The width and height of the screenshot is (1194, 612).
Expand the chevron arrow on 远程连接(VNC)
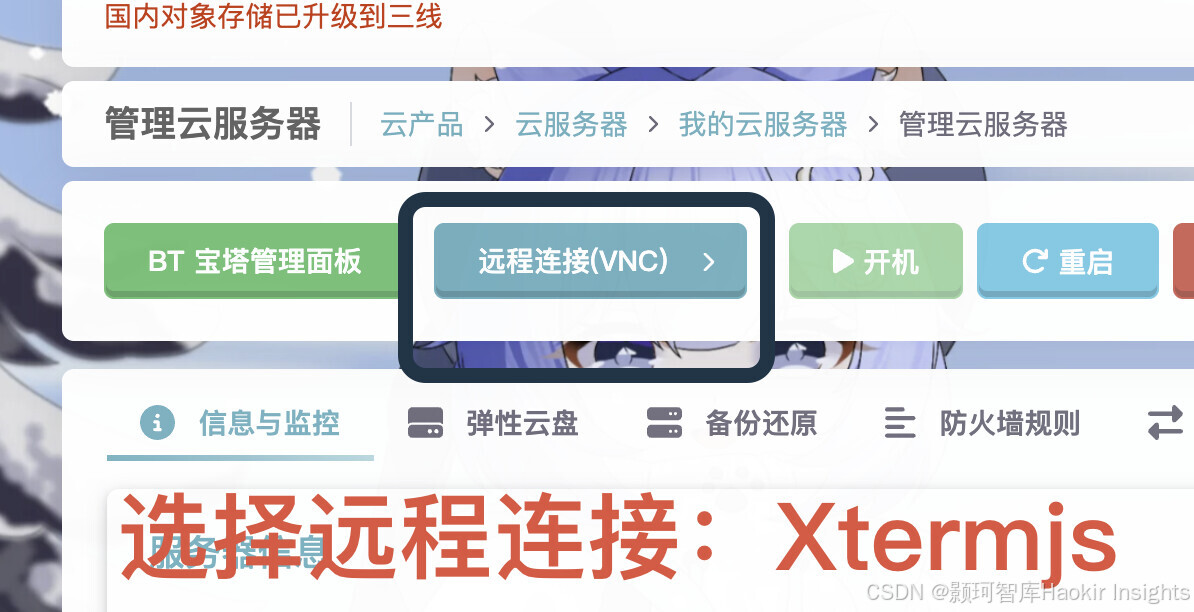click(709, 262)
